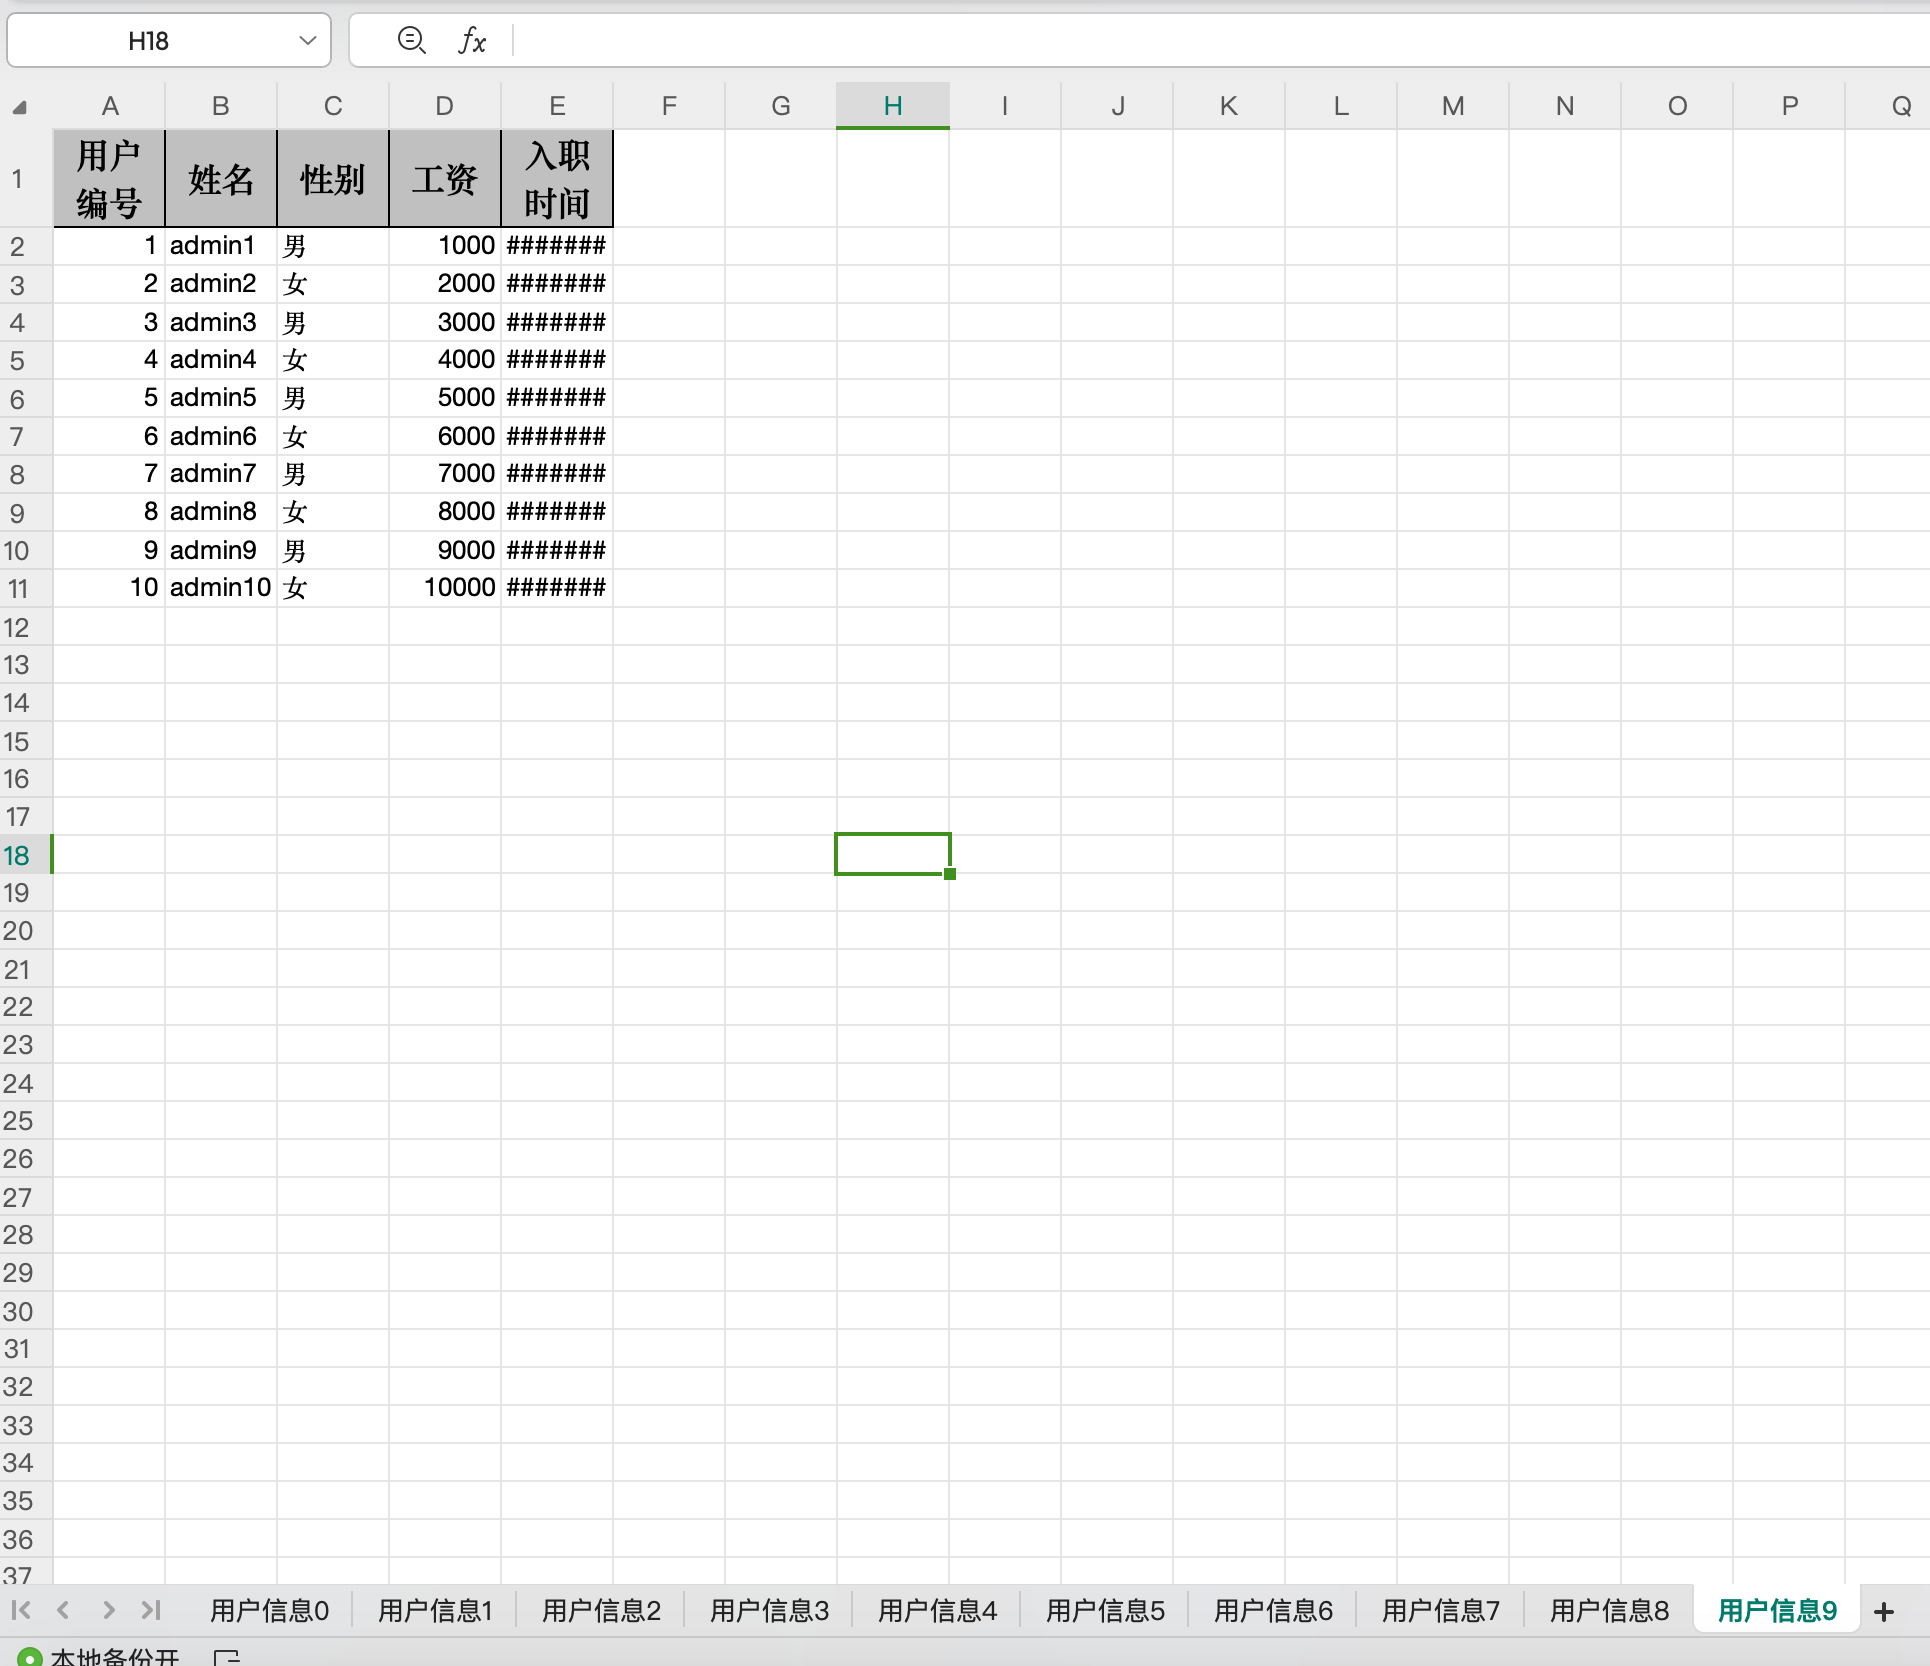
Task: Click the select-all corner triangle
Action: [19, 107]
